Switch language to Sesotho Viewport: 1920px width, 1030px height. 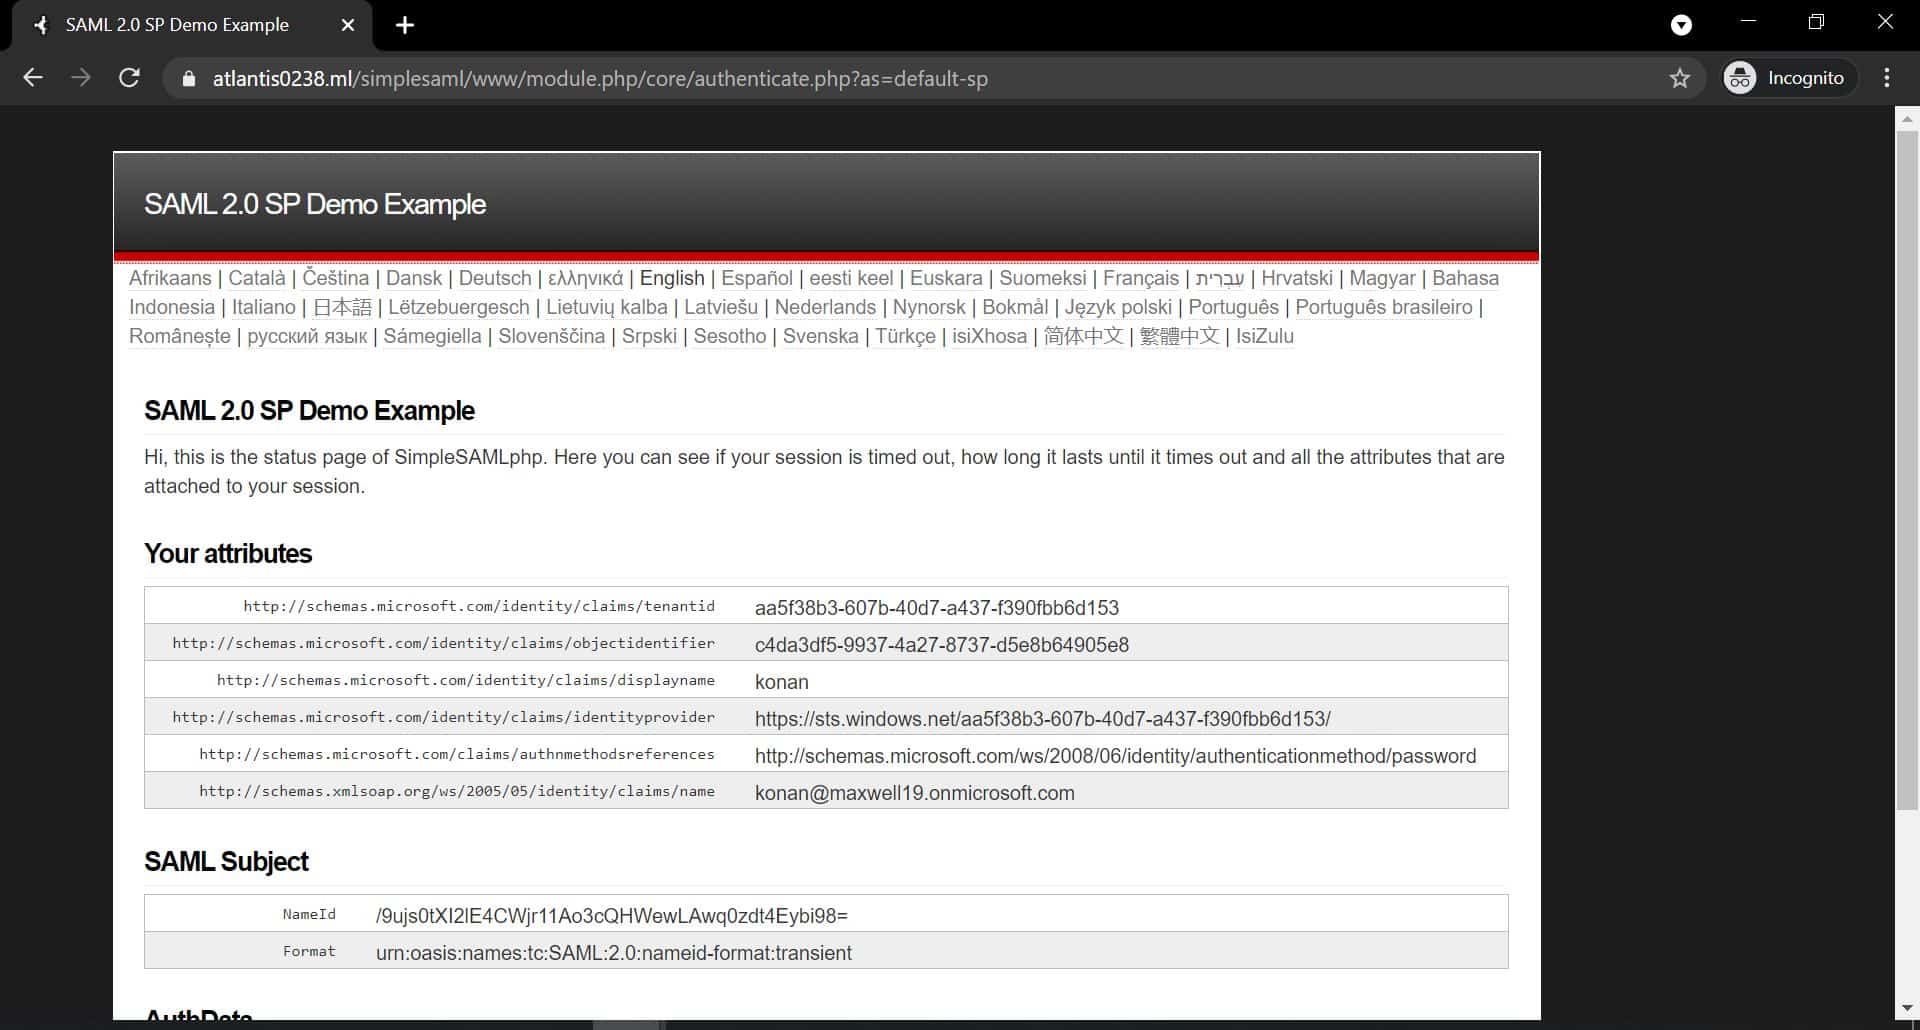730,336
